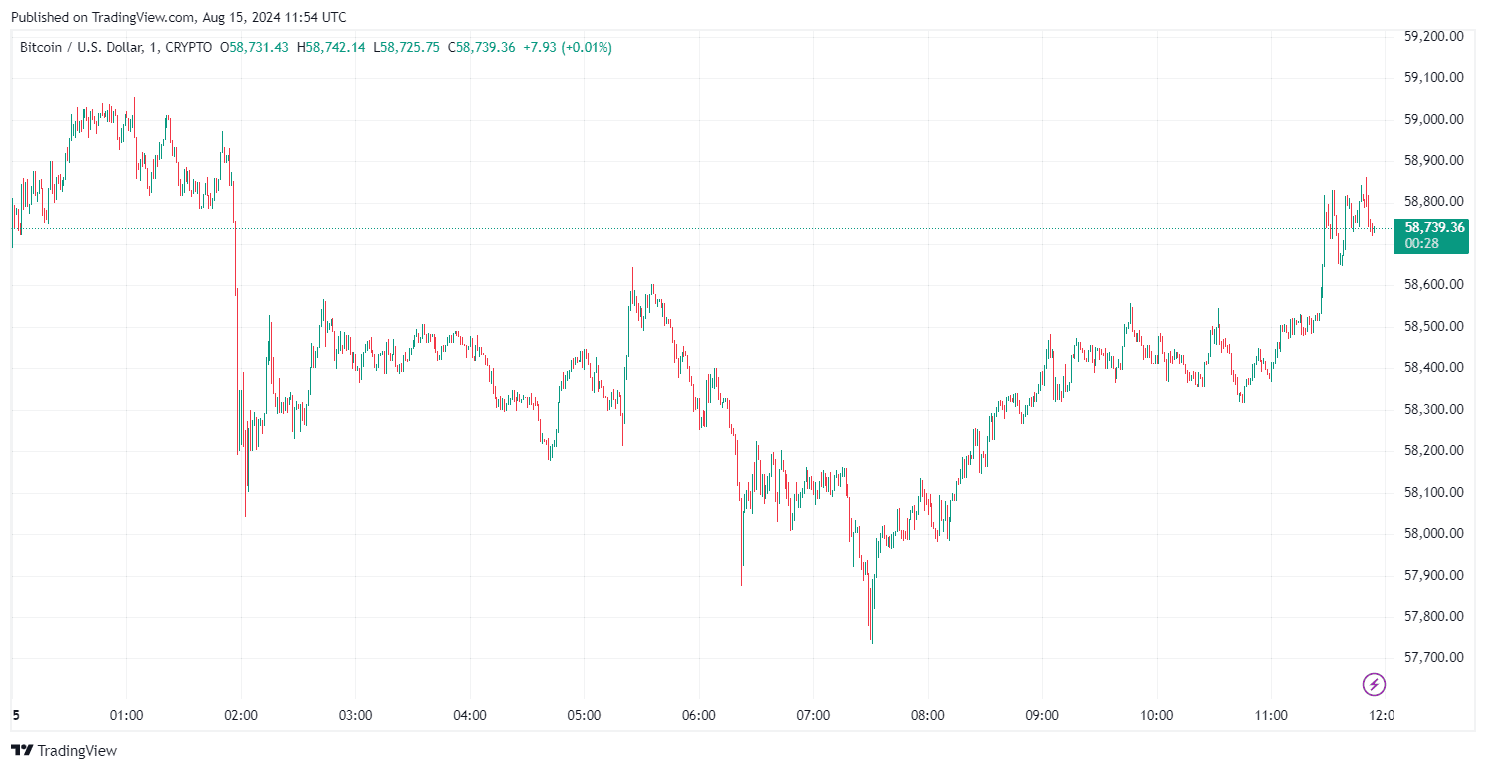Click the 59,000.00 price axis label
This screenshot has height=770, width=1486.
[x=1434, y=119]
